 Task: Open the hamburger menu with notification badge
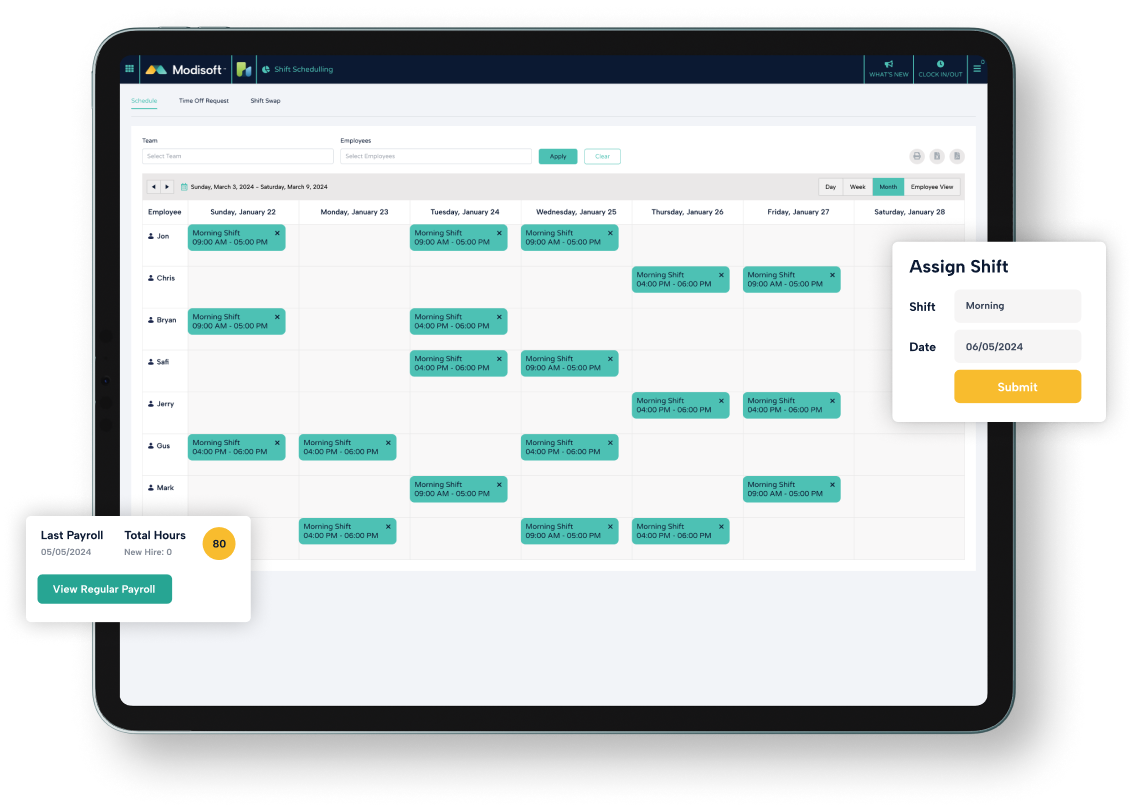click(x=975, y=69)
